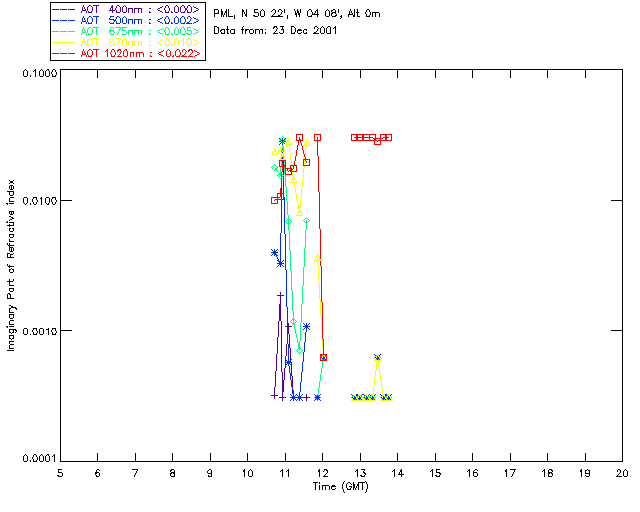640x512 pixels.
Task: Click the topmost blue asterisk marker near 11 hours
Action: [x=282, y=141]
